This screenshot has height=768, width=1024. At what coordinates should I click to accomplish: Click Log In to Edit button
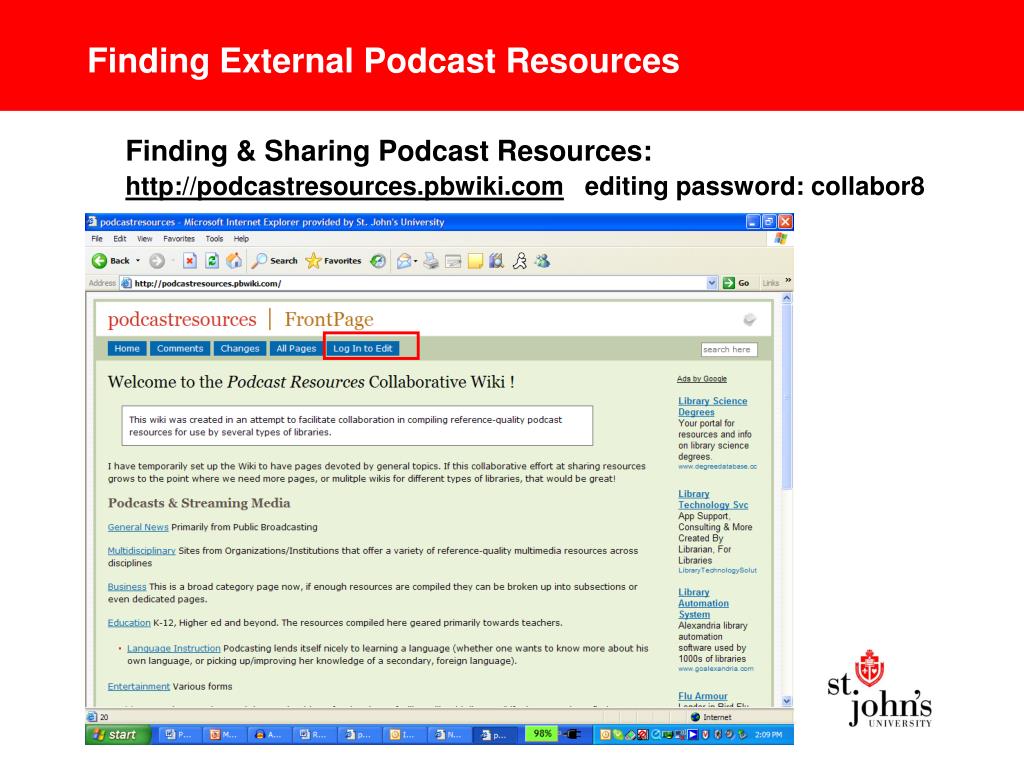[x=363, y=349]
